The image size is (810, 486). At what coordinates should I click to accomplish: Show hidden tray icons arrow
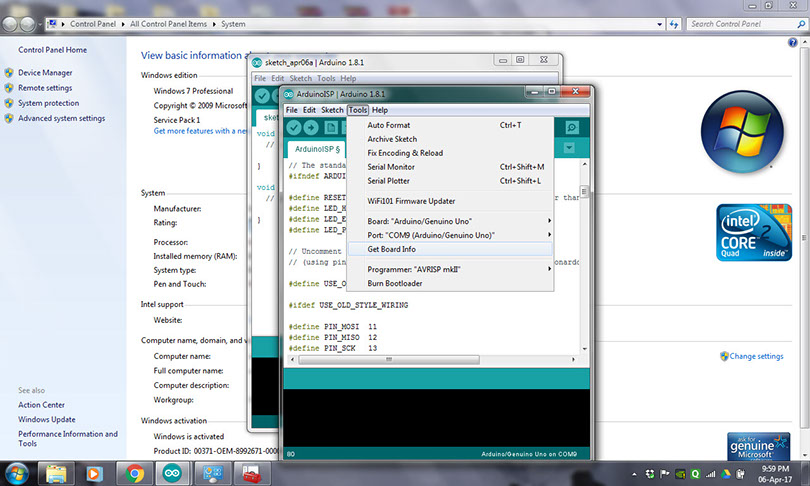[634, 474]
